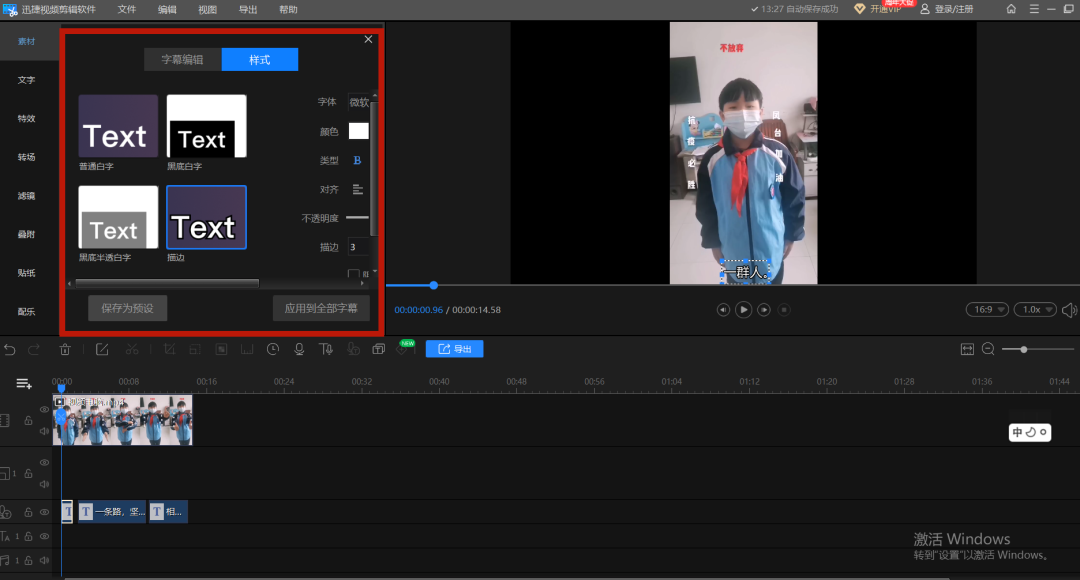Screen dimensions: 1080x580
Task: Open the hamburger menu in title bar
Action: 1034,9
